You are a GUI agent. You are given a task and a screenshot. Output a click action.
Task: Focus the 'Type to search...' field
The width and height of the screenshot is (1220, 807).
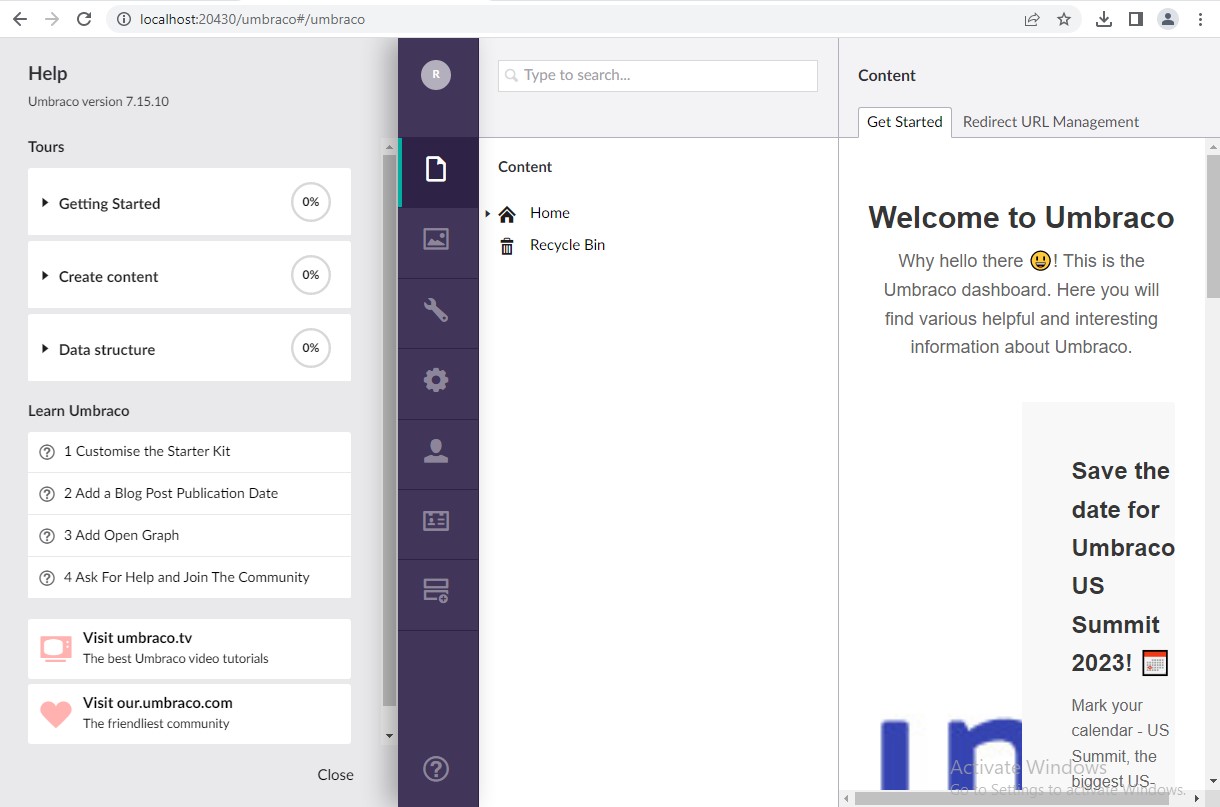658,76
